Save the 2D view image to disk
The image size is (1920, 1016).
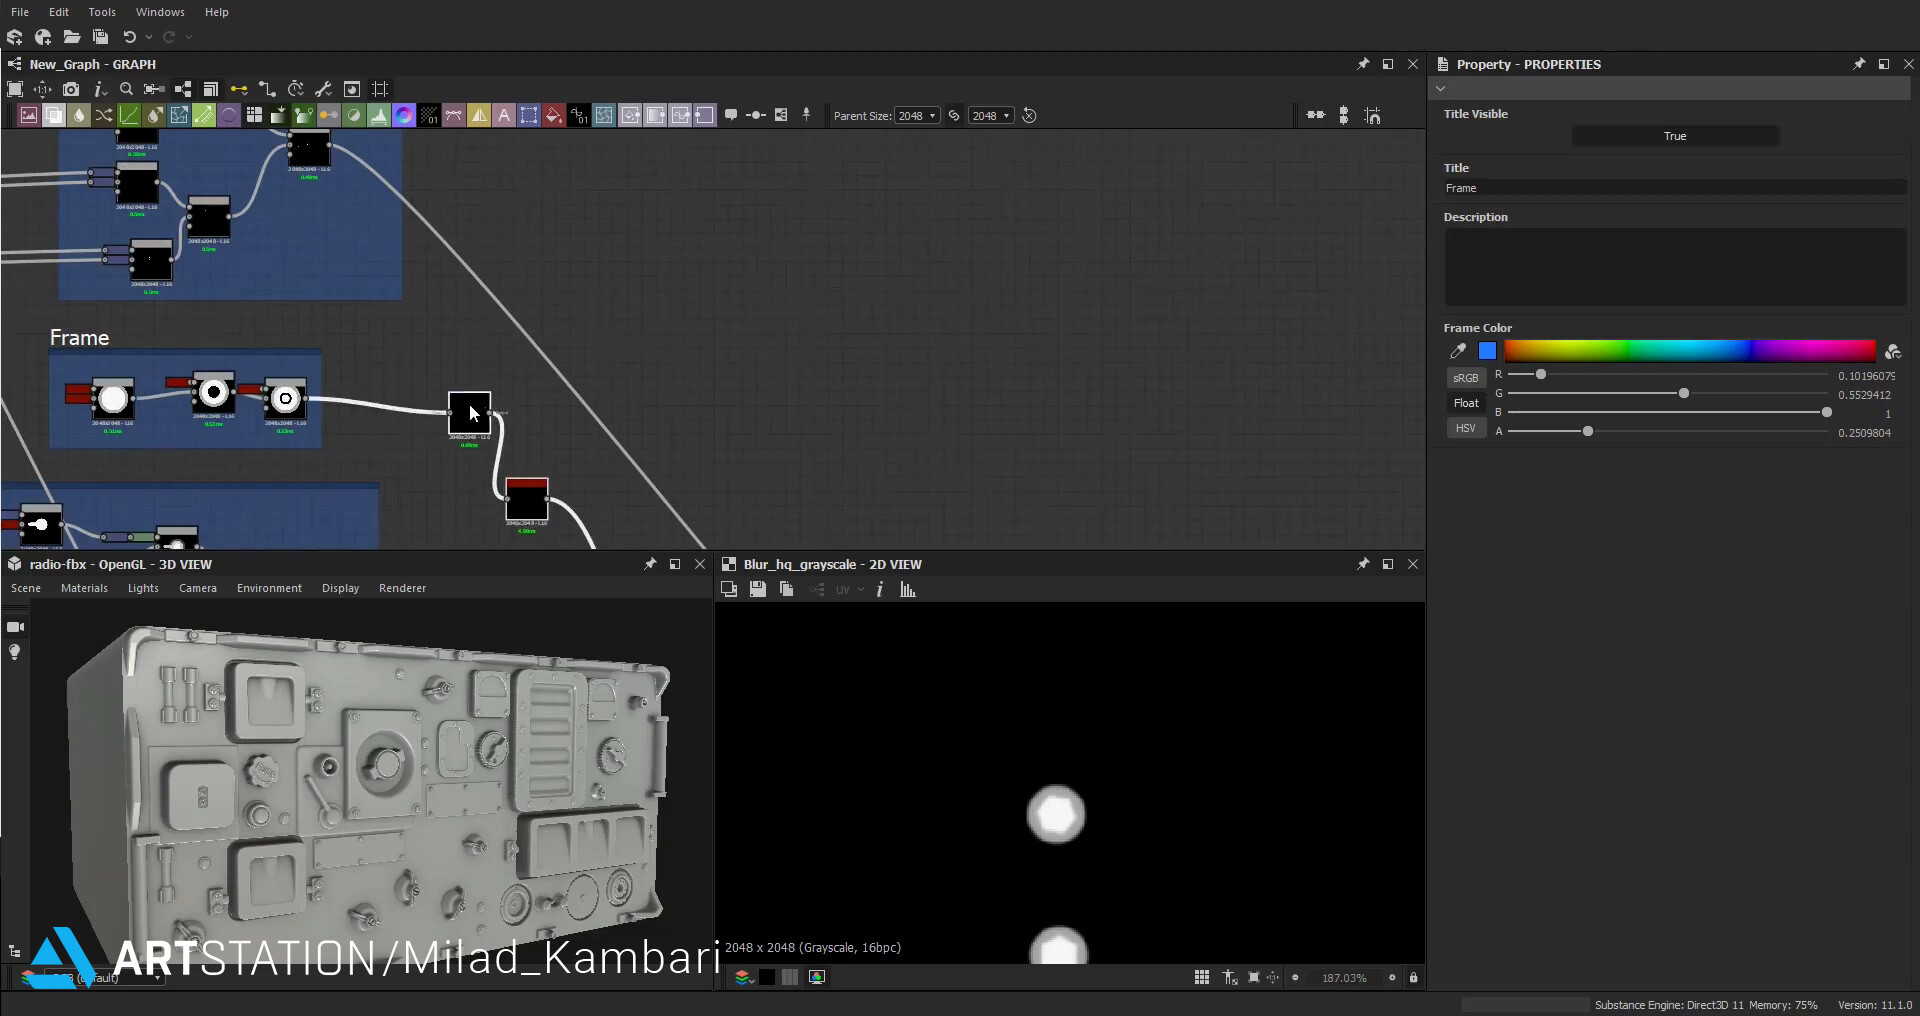click(757, 589)
